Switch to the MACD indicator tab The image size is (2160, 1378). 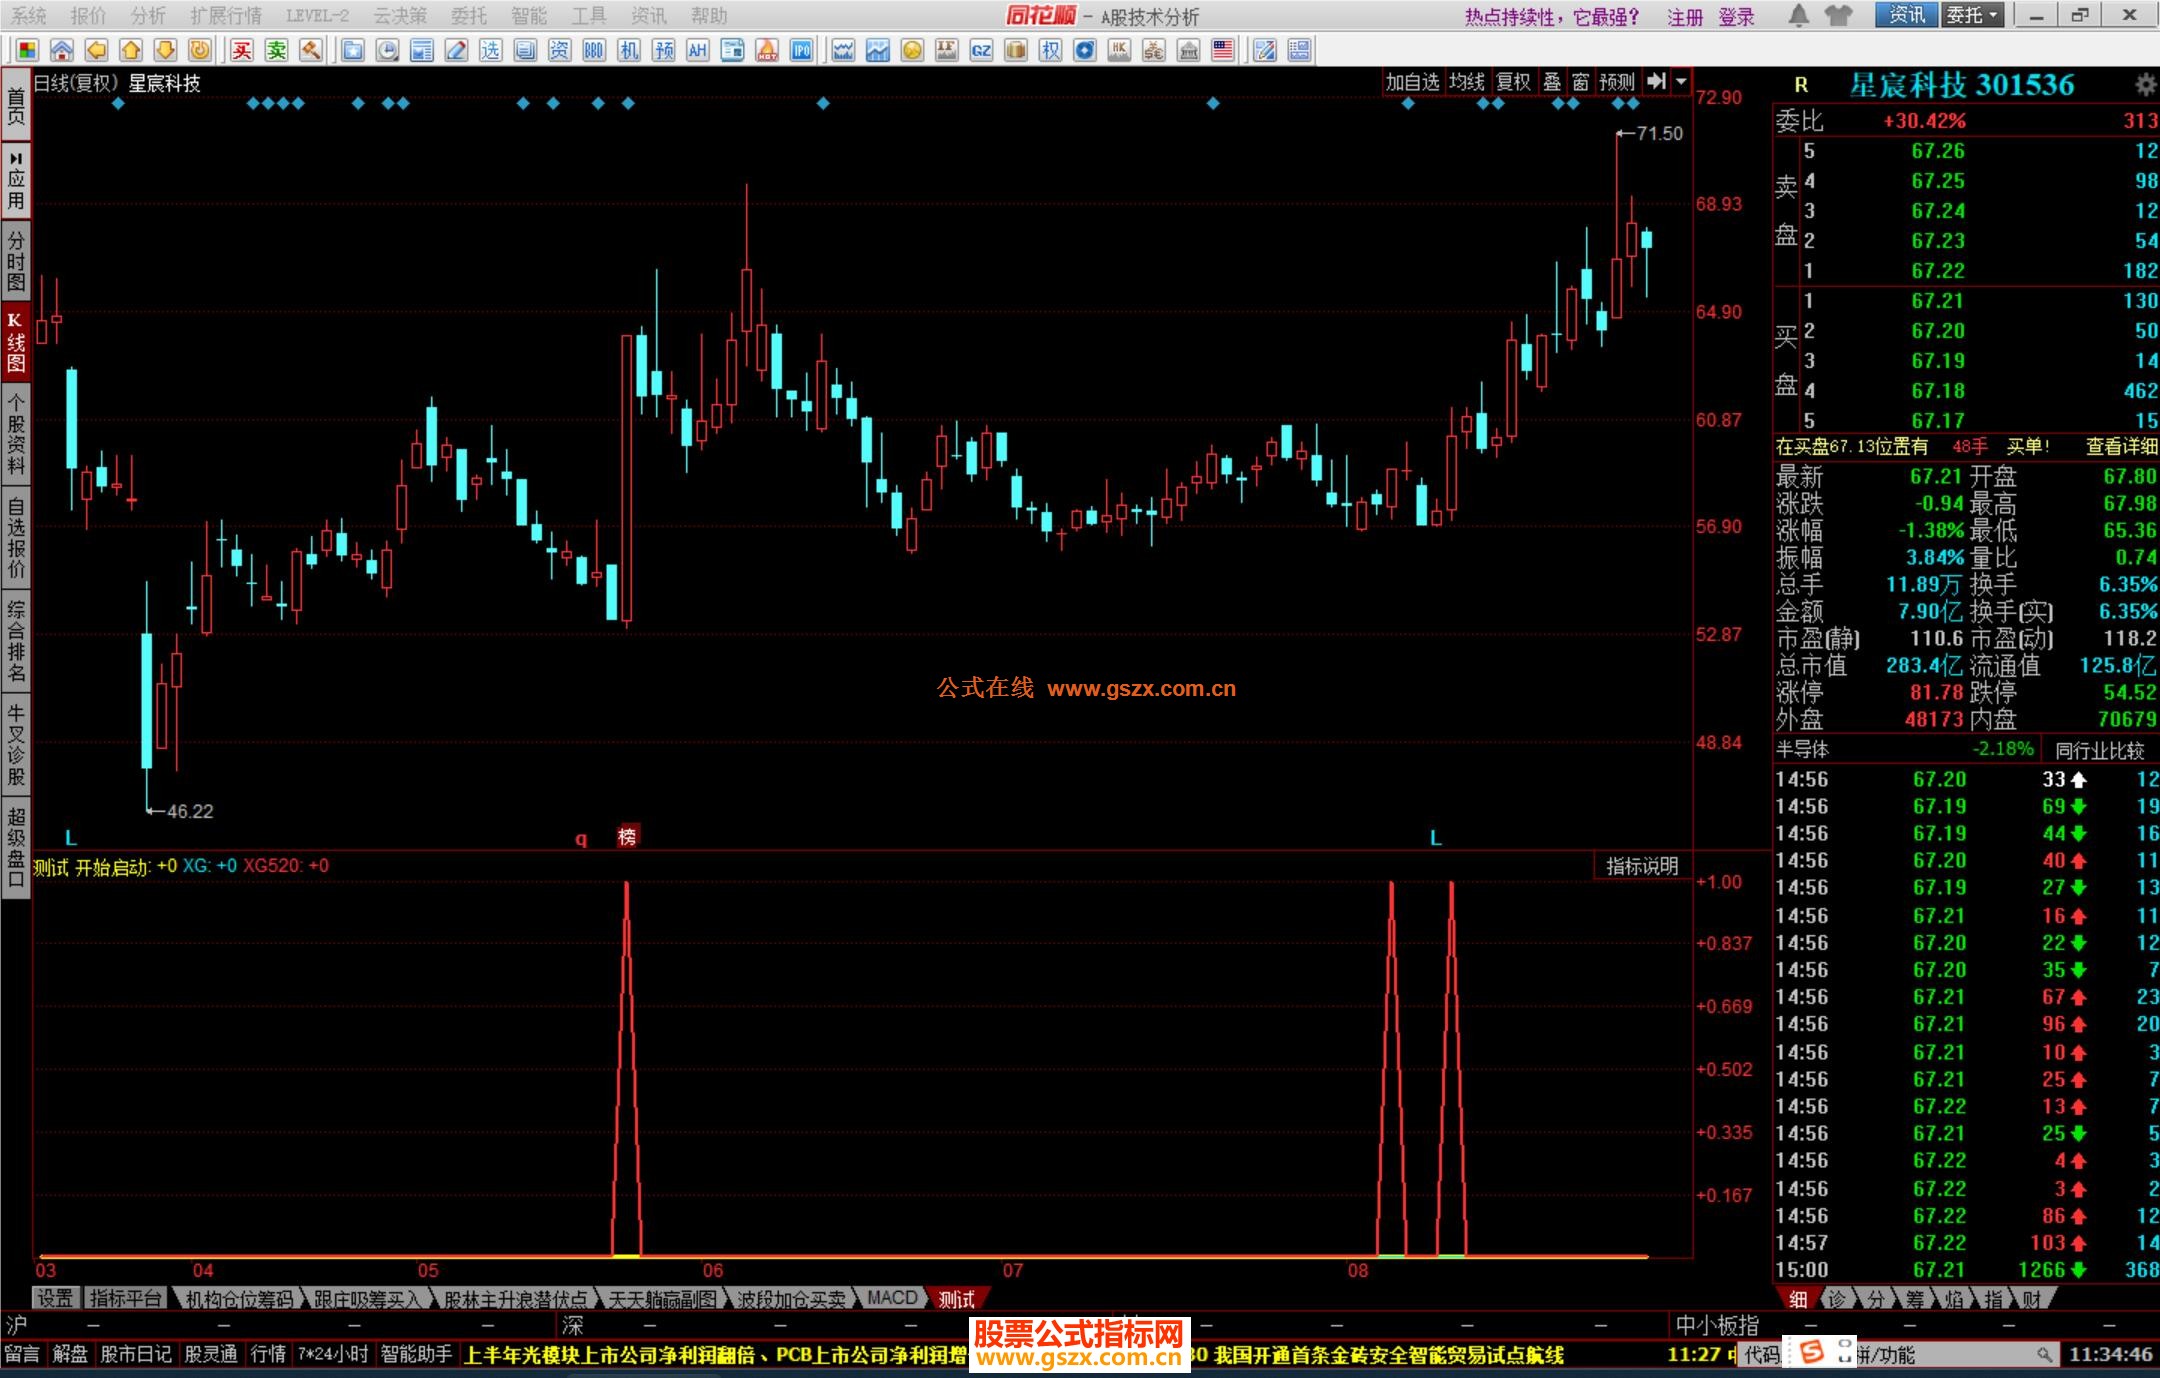(x=891, y=1298)
